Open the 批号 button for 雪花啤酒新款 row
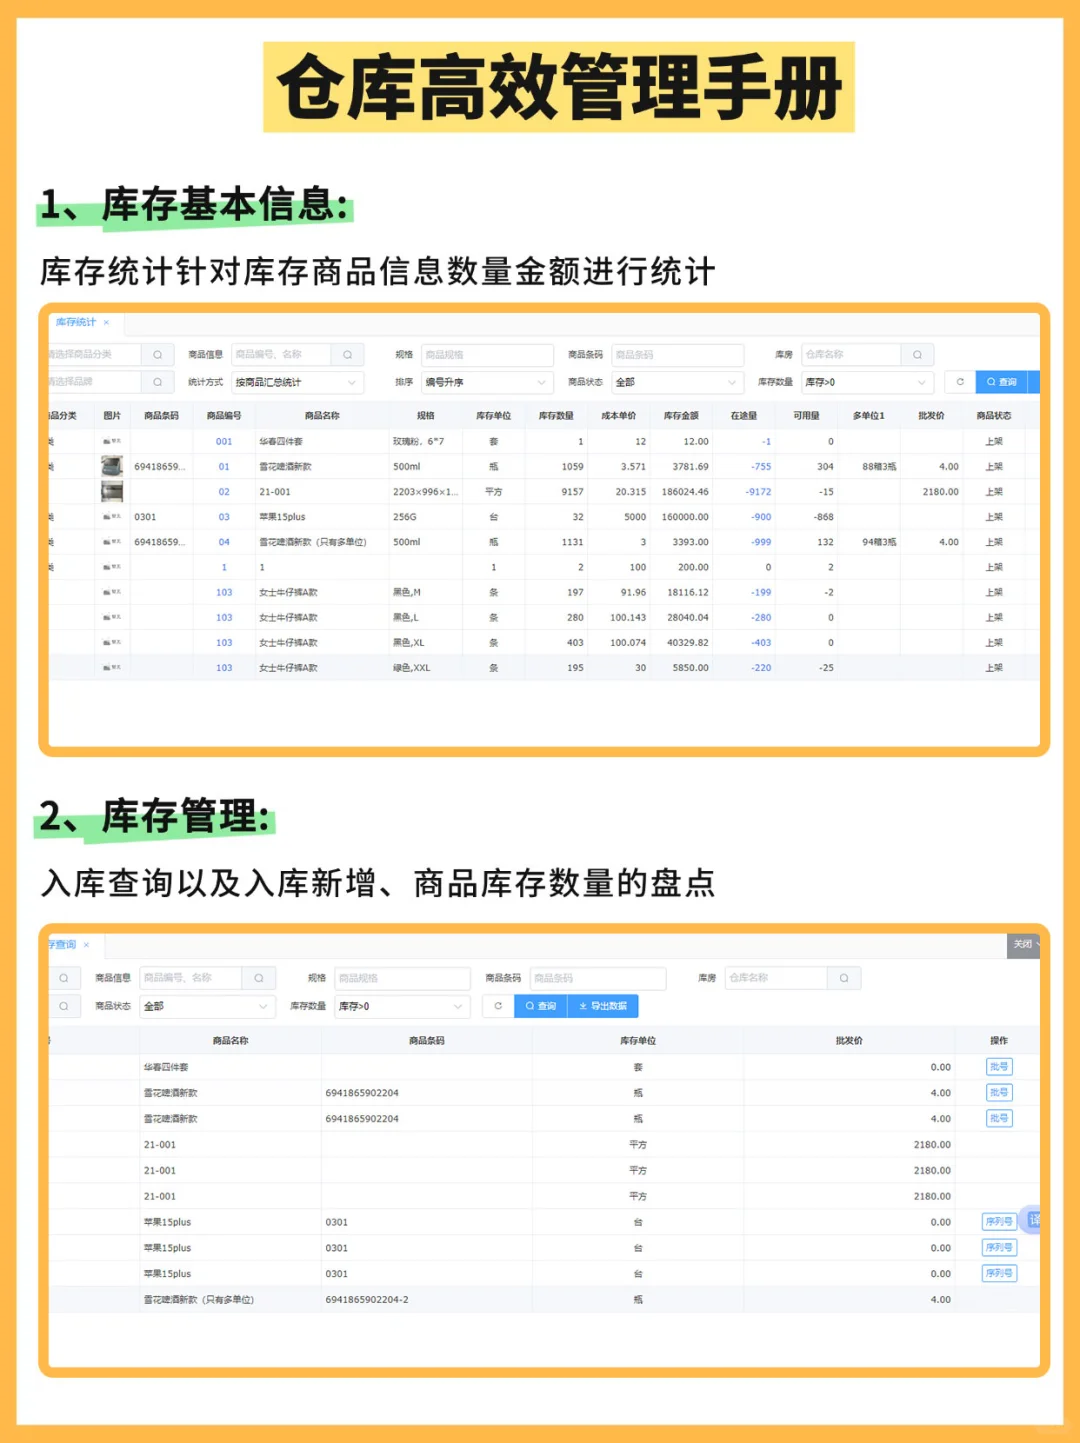The image size is (1080, 1443). [997, 1092]
